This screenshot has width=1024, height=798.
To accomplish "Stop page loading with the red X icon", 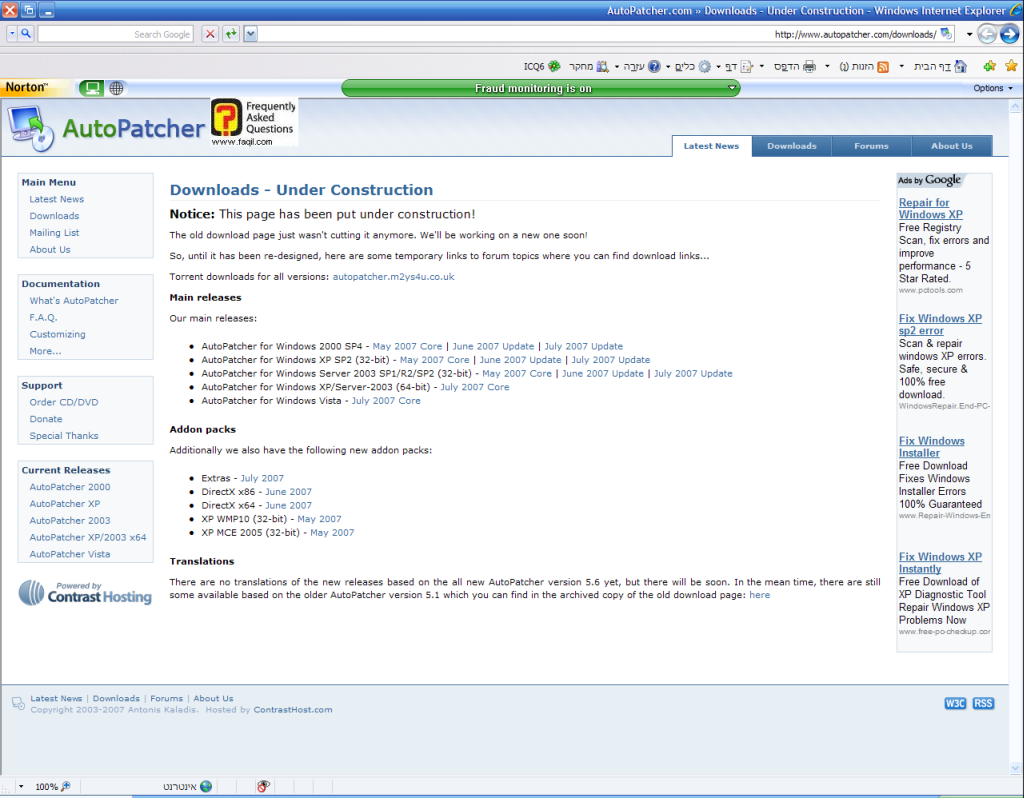I will [x=210, y=34].
